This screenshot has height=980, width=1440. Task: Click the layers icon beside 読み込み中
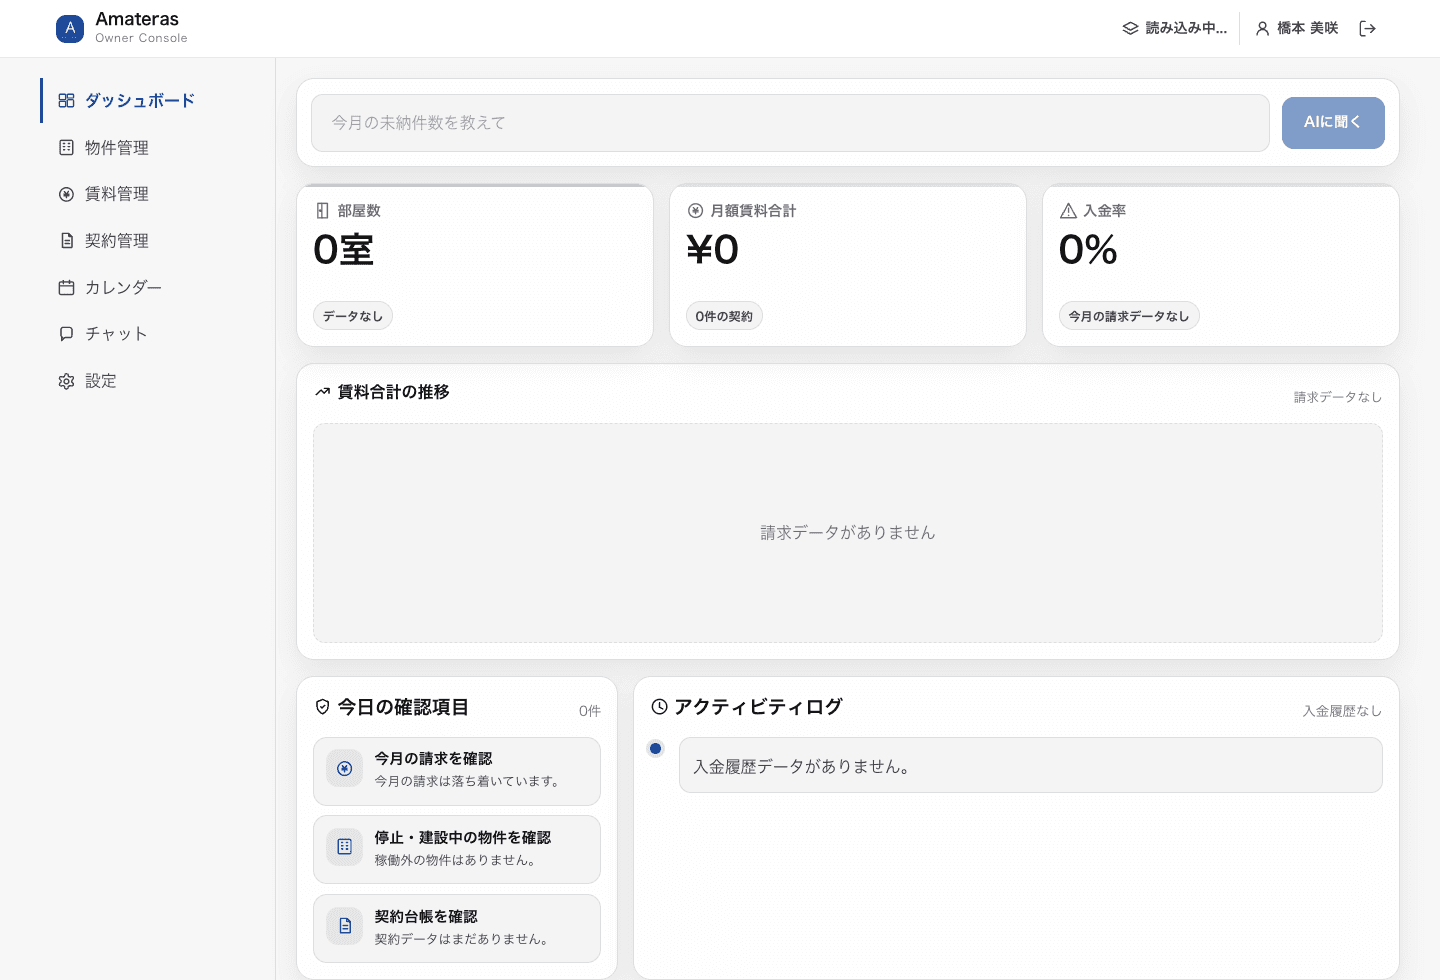point(1130,29)
